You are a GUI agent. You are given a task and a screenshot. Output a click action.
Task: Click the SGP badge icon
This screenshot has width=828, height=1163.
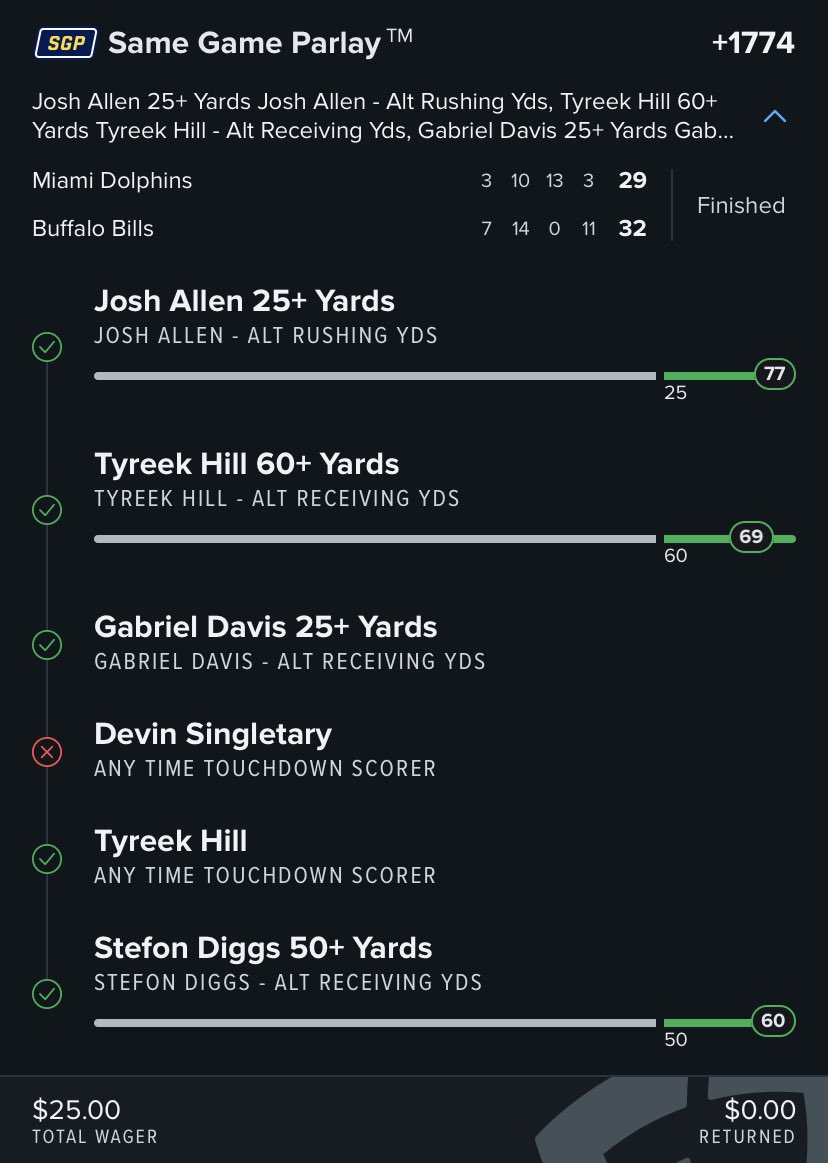click(x=65, y=43)
